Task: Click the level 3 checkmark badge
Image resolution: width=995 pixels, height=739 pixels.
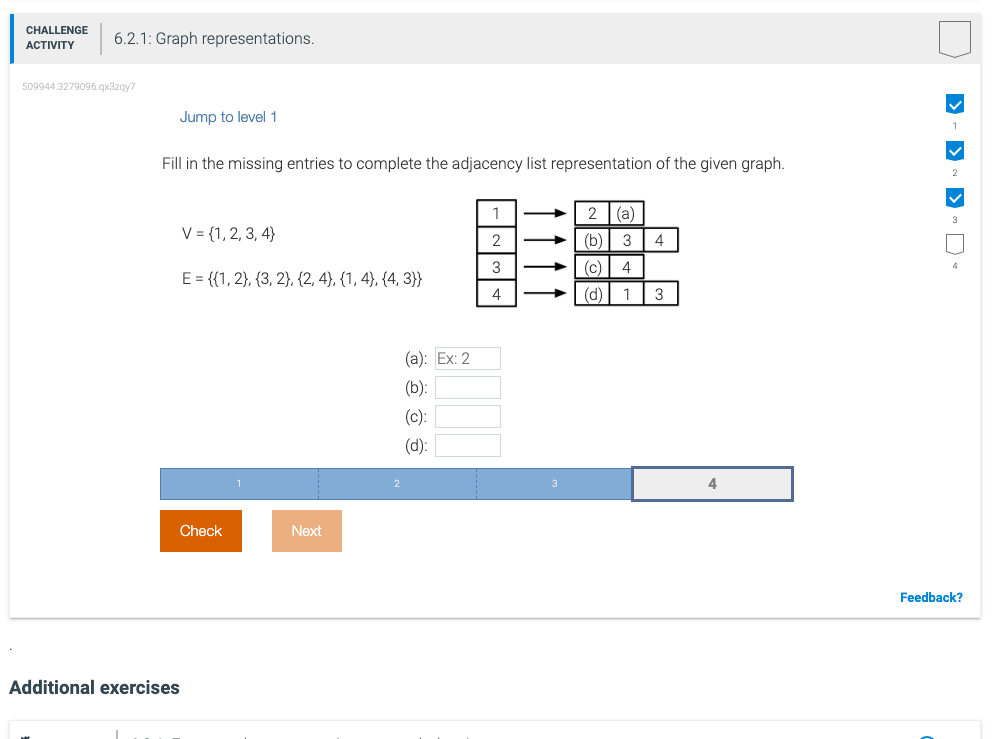Action: (x=955, y=197)
